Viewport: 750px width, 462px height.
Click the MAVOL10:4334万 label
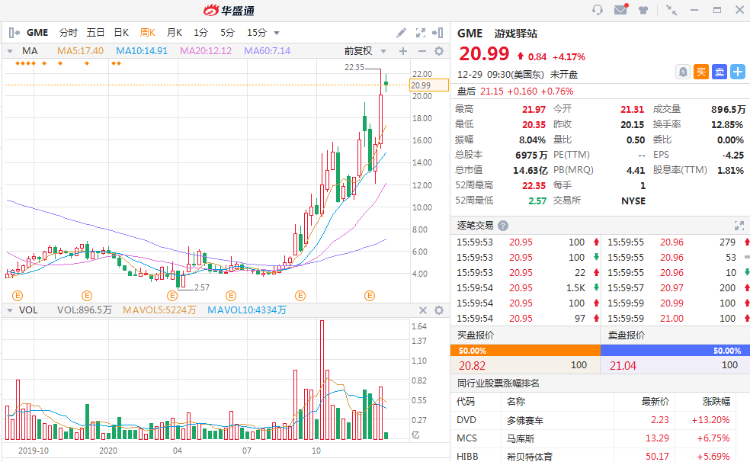tap(247, 310)
